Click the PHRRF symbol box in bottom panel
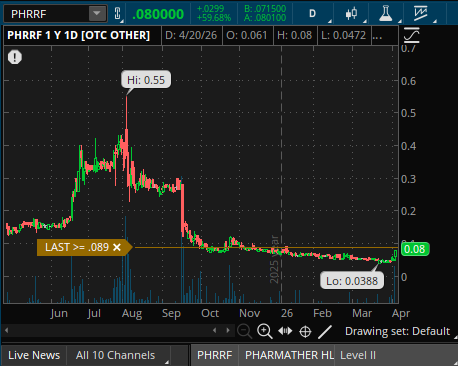Image resolution: width=458 pixels, height=366 pixels. pos(215,355)
